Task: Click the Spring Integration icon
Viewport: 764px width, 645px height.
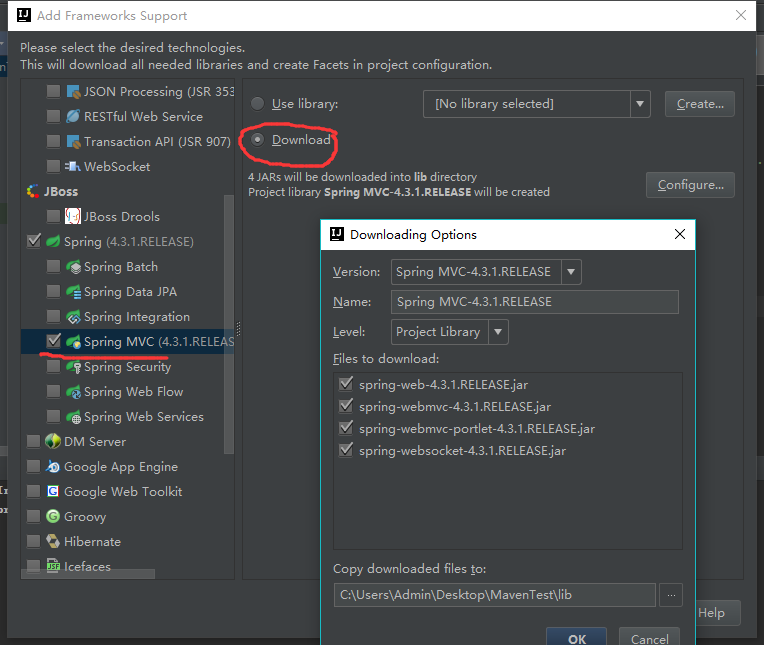Action: (x=73, y=317)
